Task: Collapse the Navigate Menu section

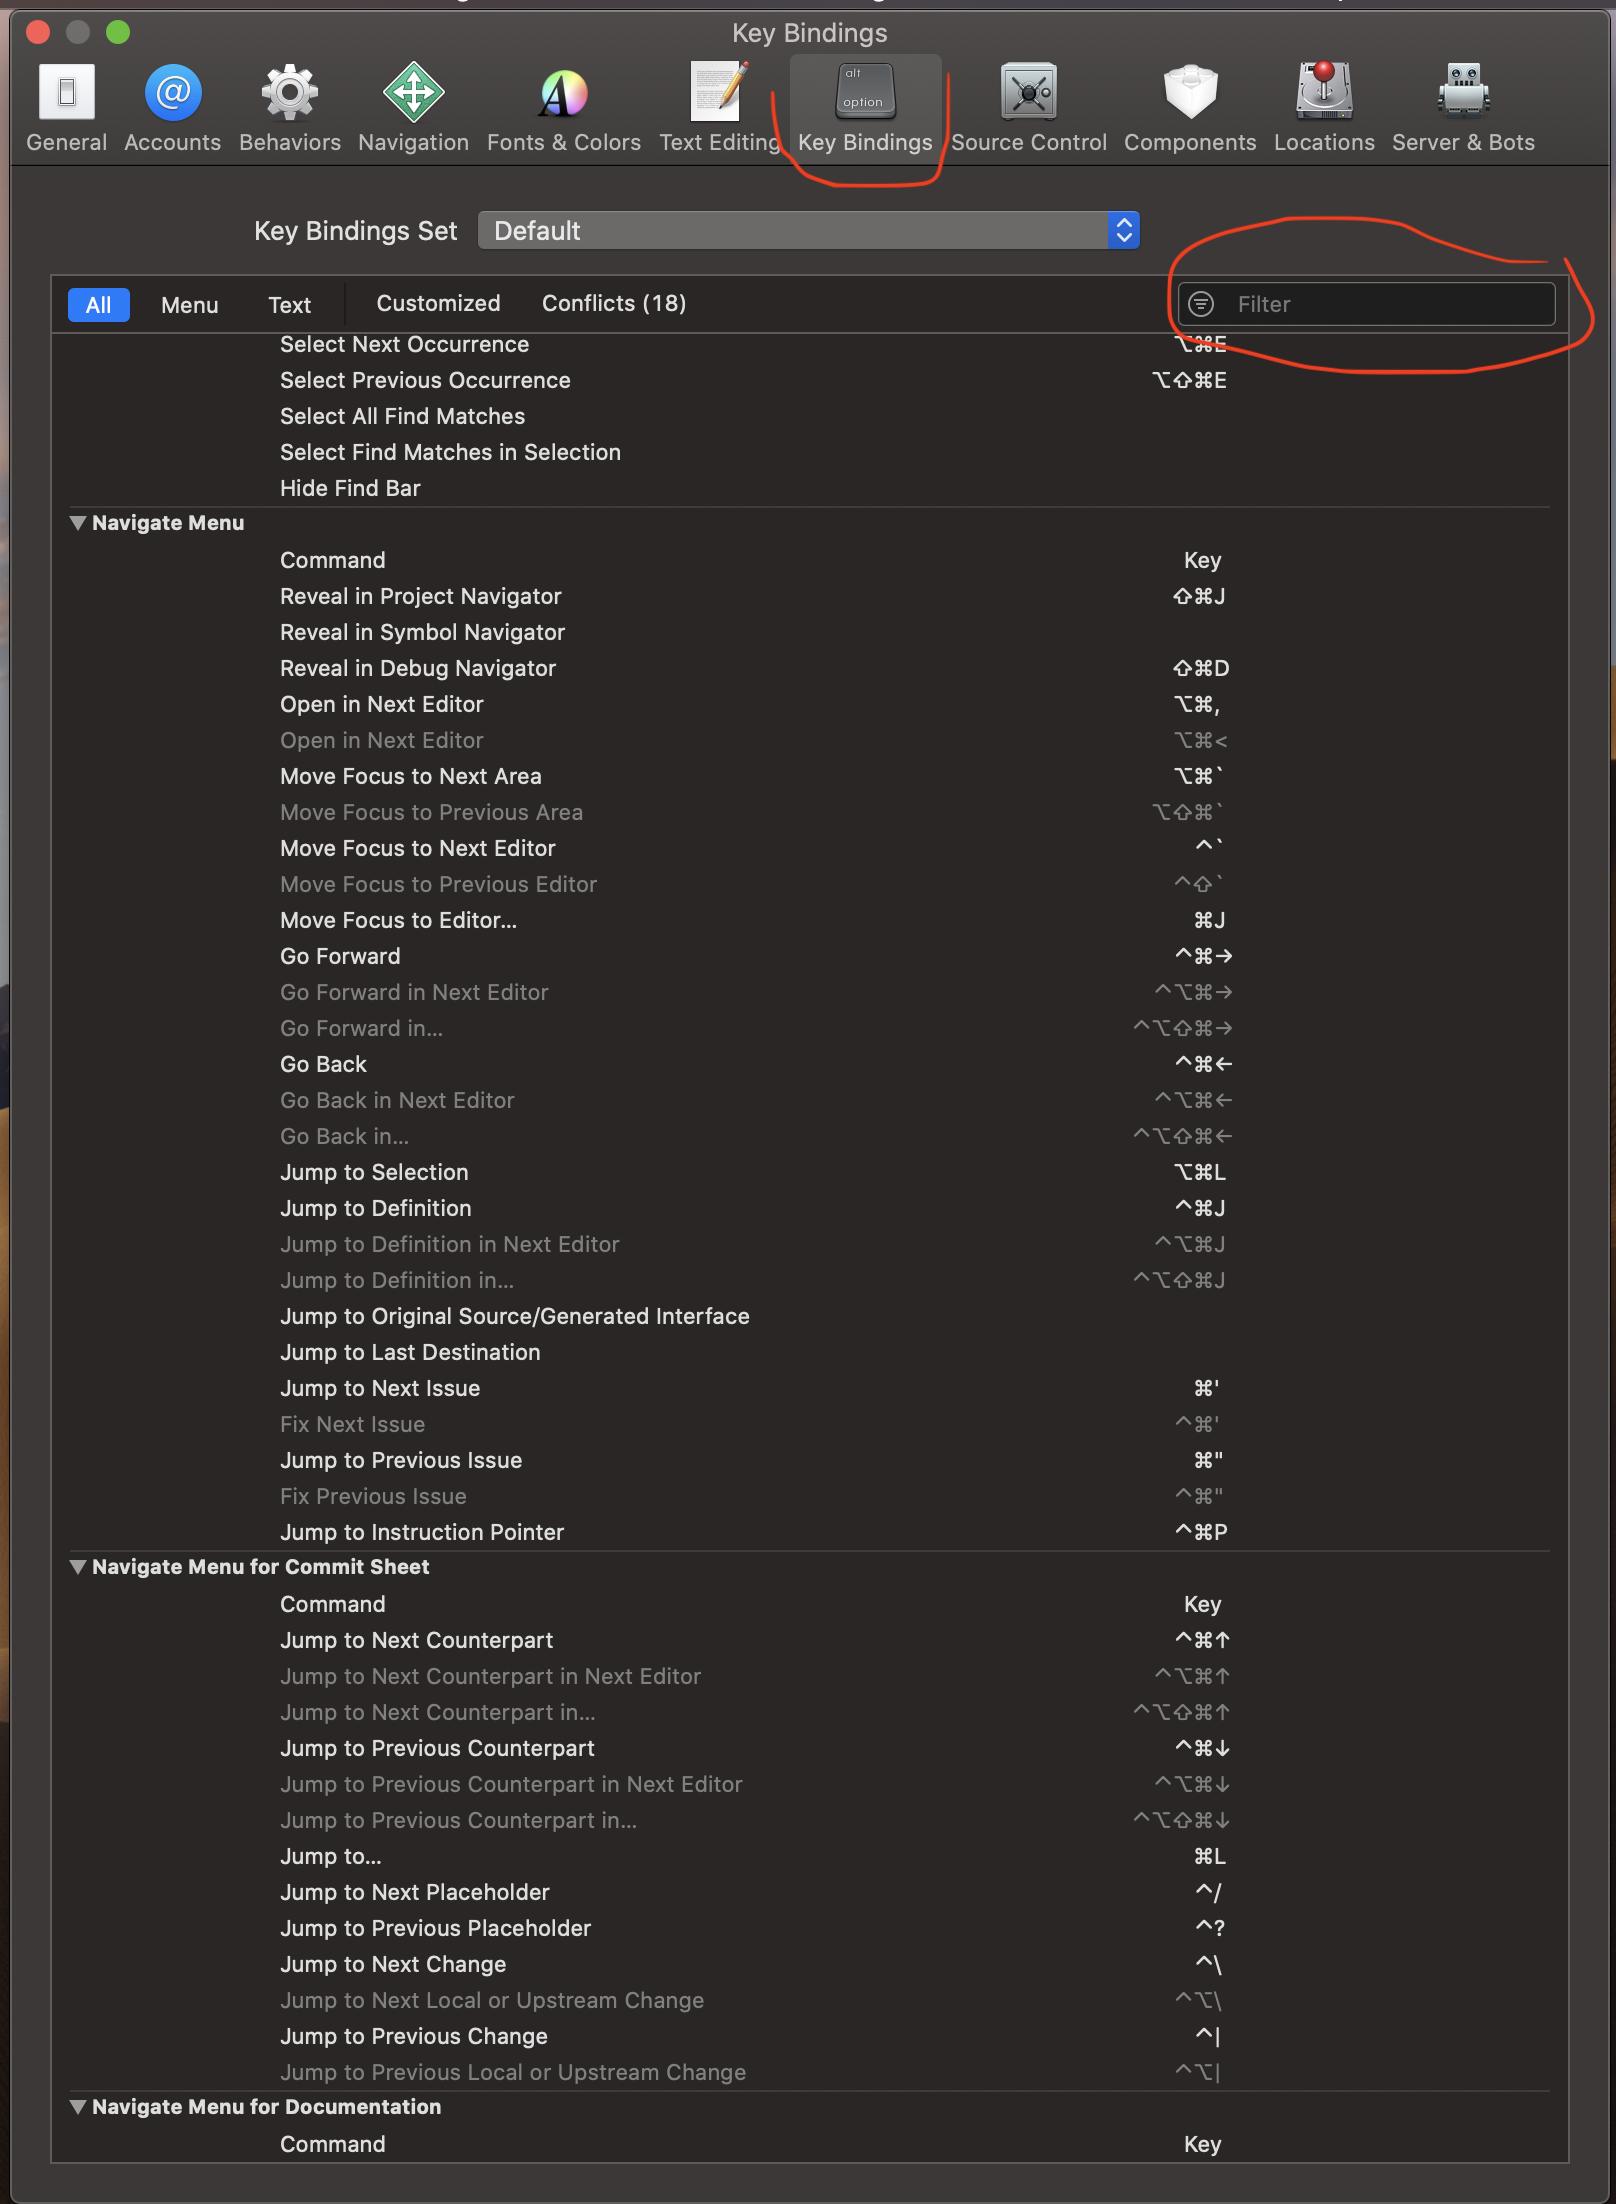Action: point(77,523)
